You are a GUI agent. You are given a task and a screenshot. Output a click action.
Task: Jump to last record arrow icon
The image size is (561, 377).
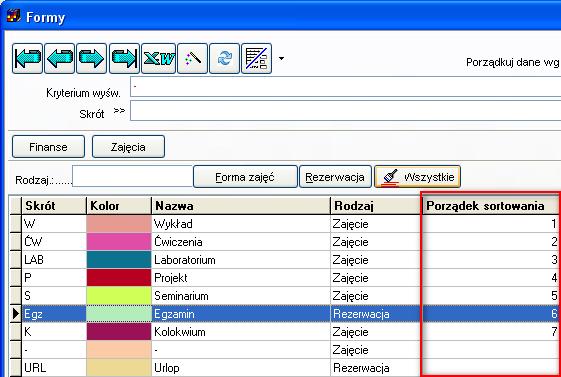tap(124, 58)
